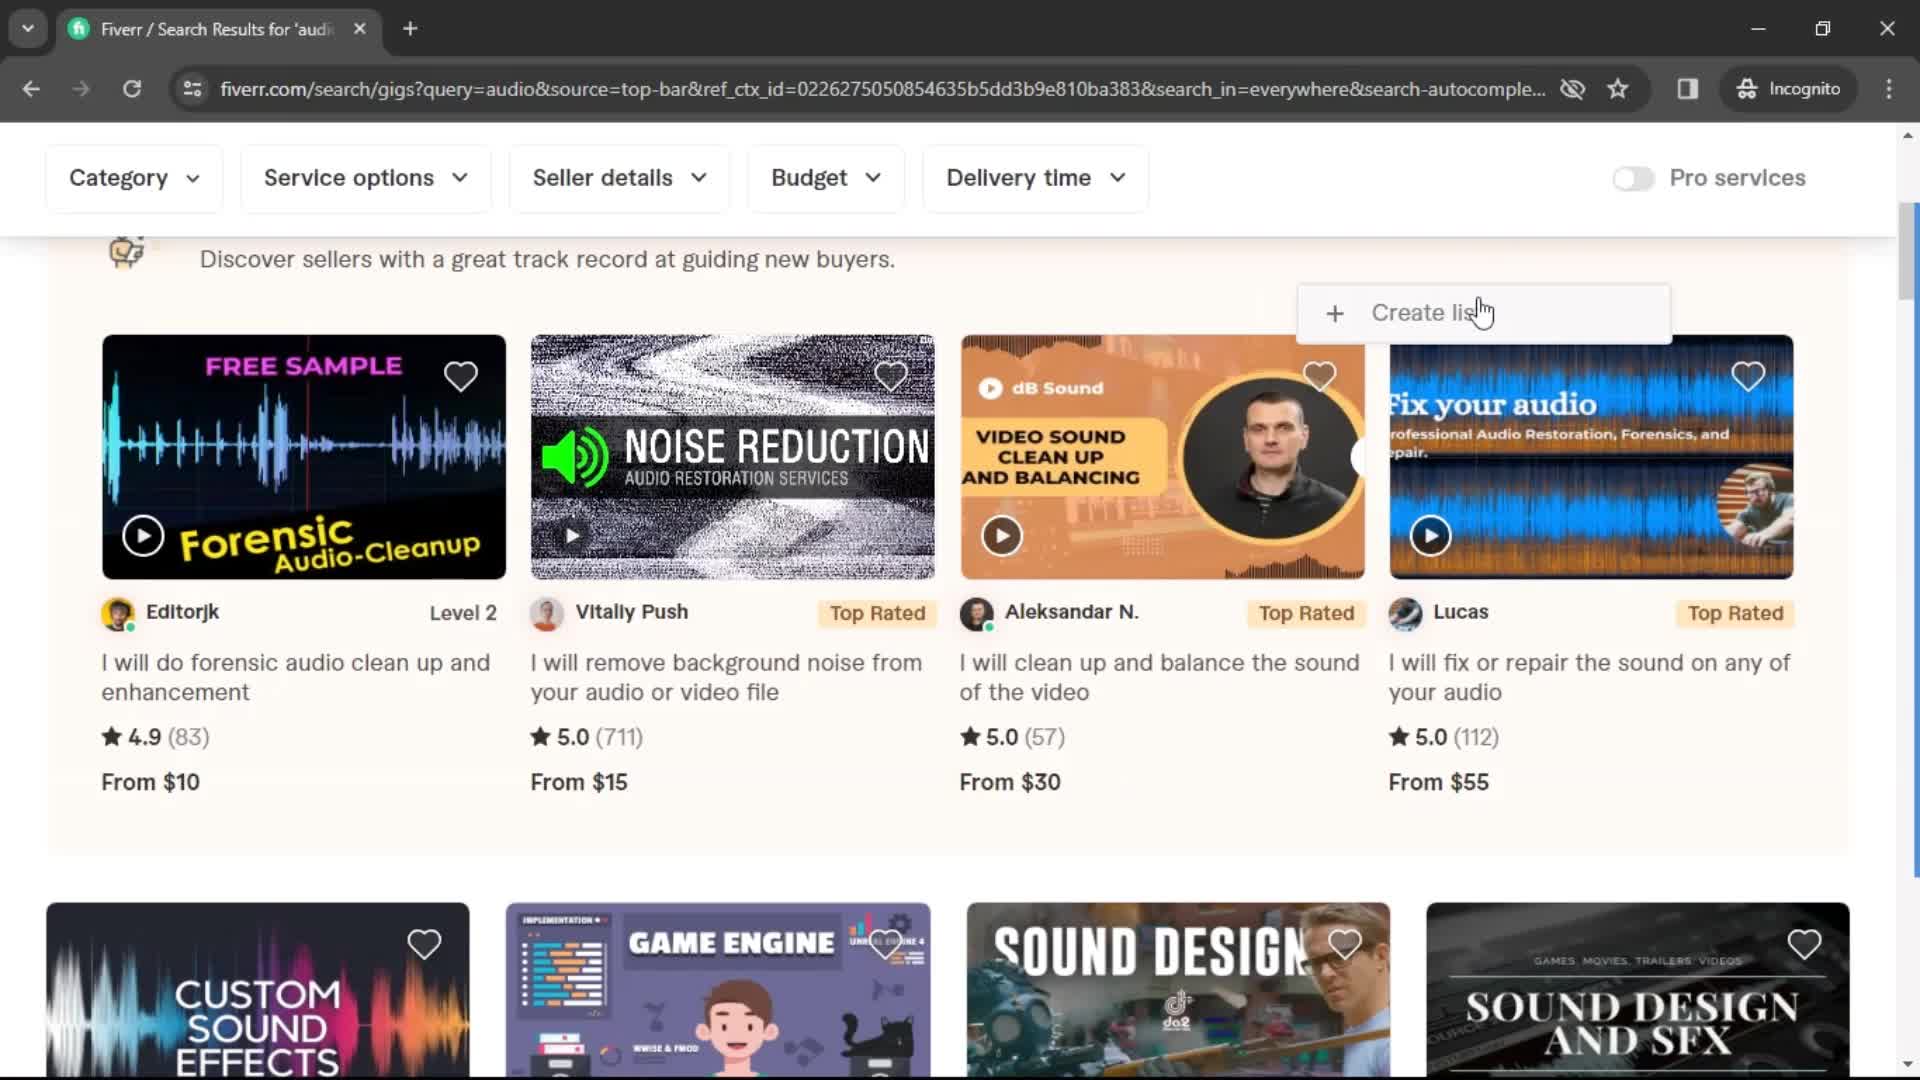The image size is (1920, 1080).
Task: Open Sound Design and SFX gig thumbnail
Action: point(1638,990)
